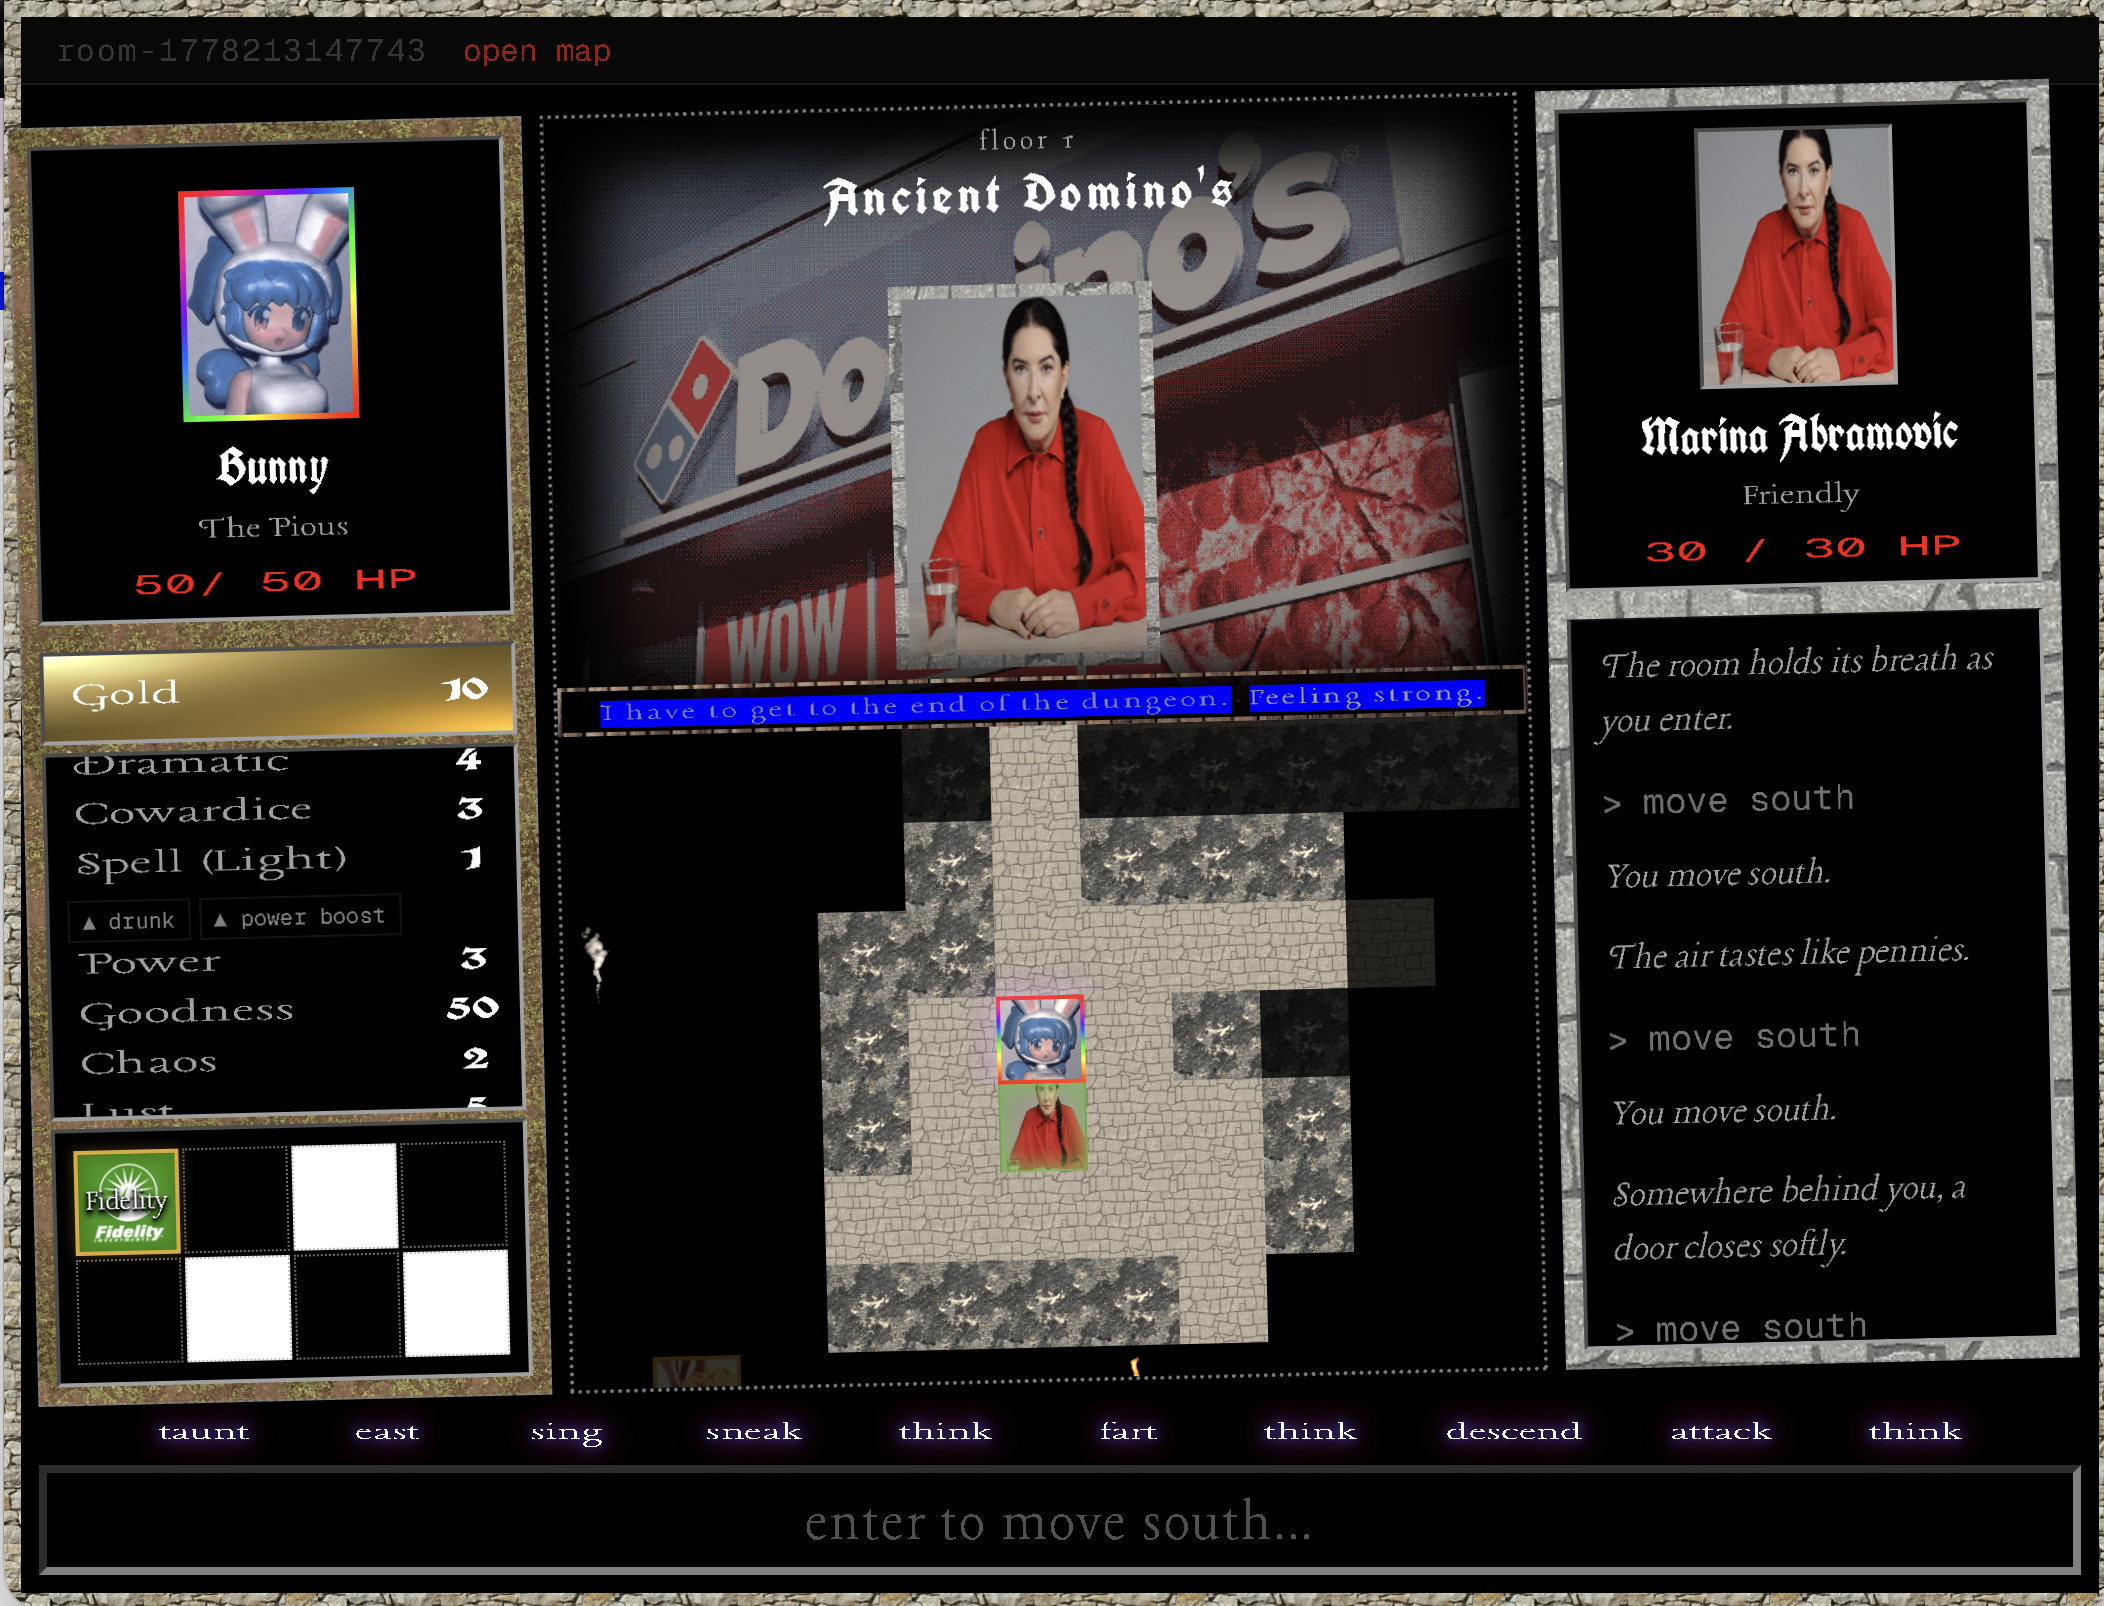Screen dimensions: 2104x1606
Task: Click the 'Friendly' disposition label
Action: pyautogui.click(x=1801, y=494)
